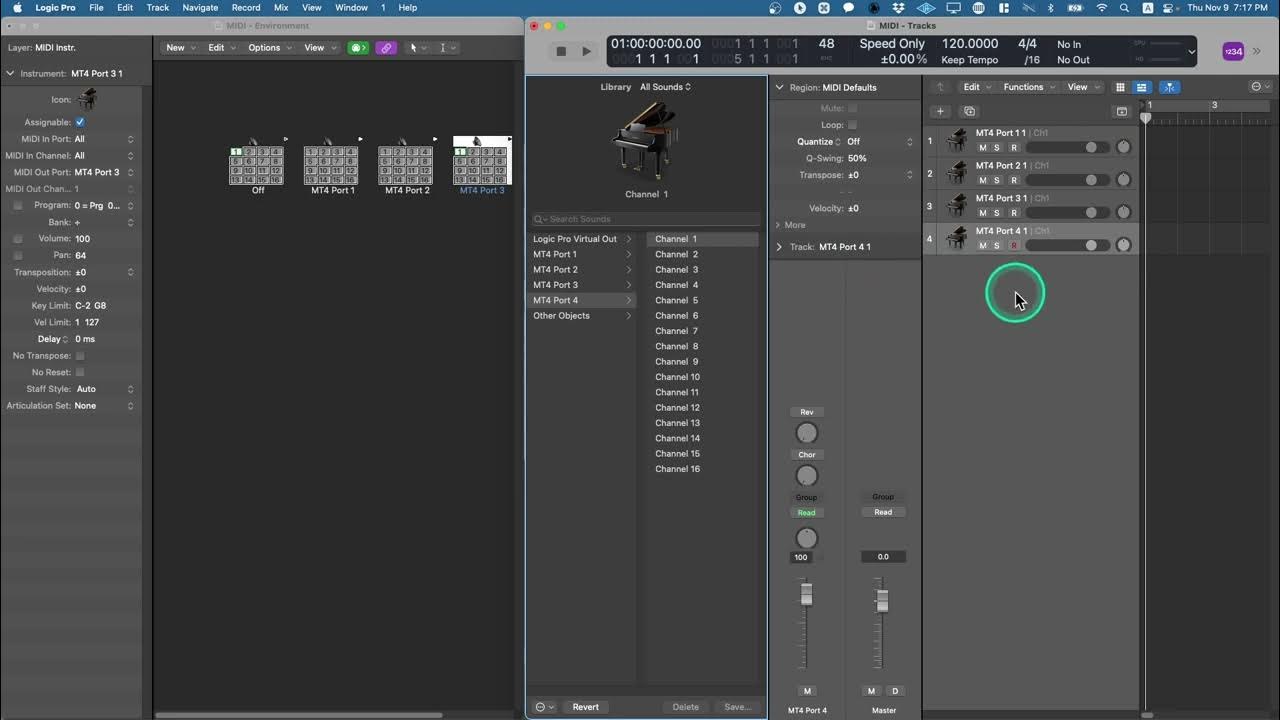The image size is (1280, 720).
Task: Open the Functions menu in Tracks window
Action: 1029,87
